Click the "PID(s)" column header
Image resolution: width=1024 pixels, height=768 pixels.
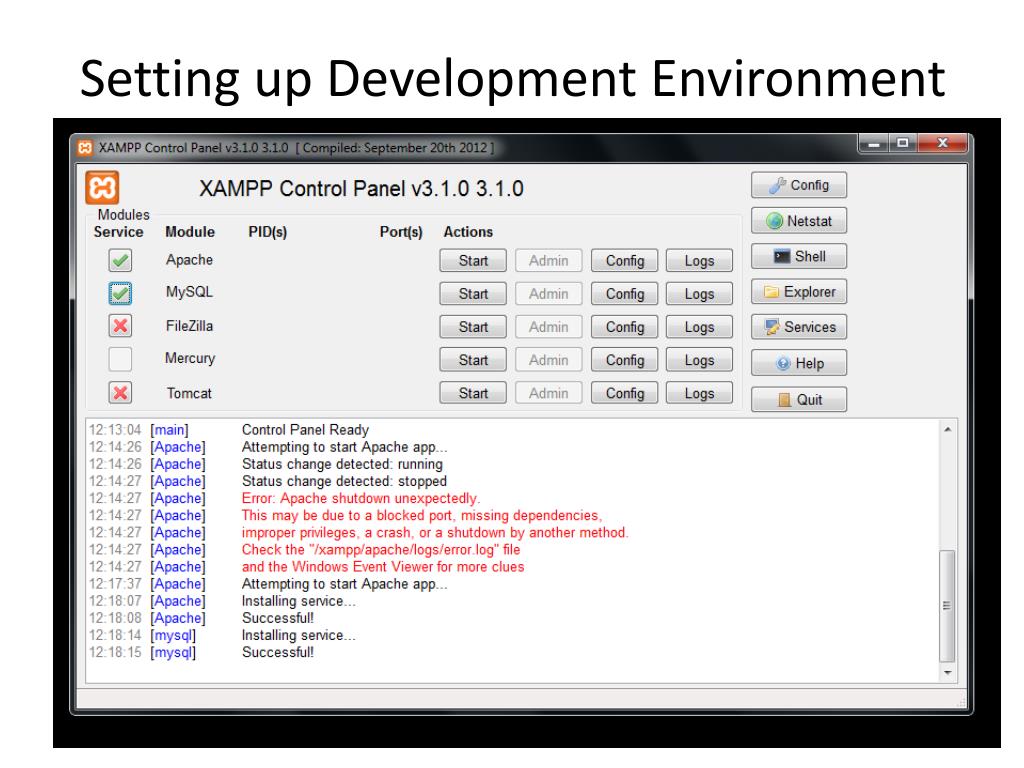268,232
